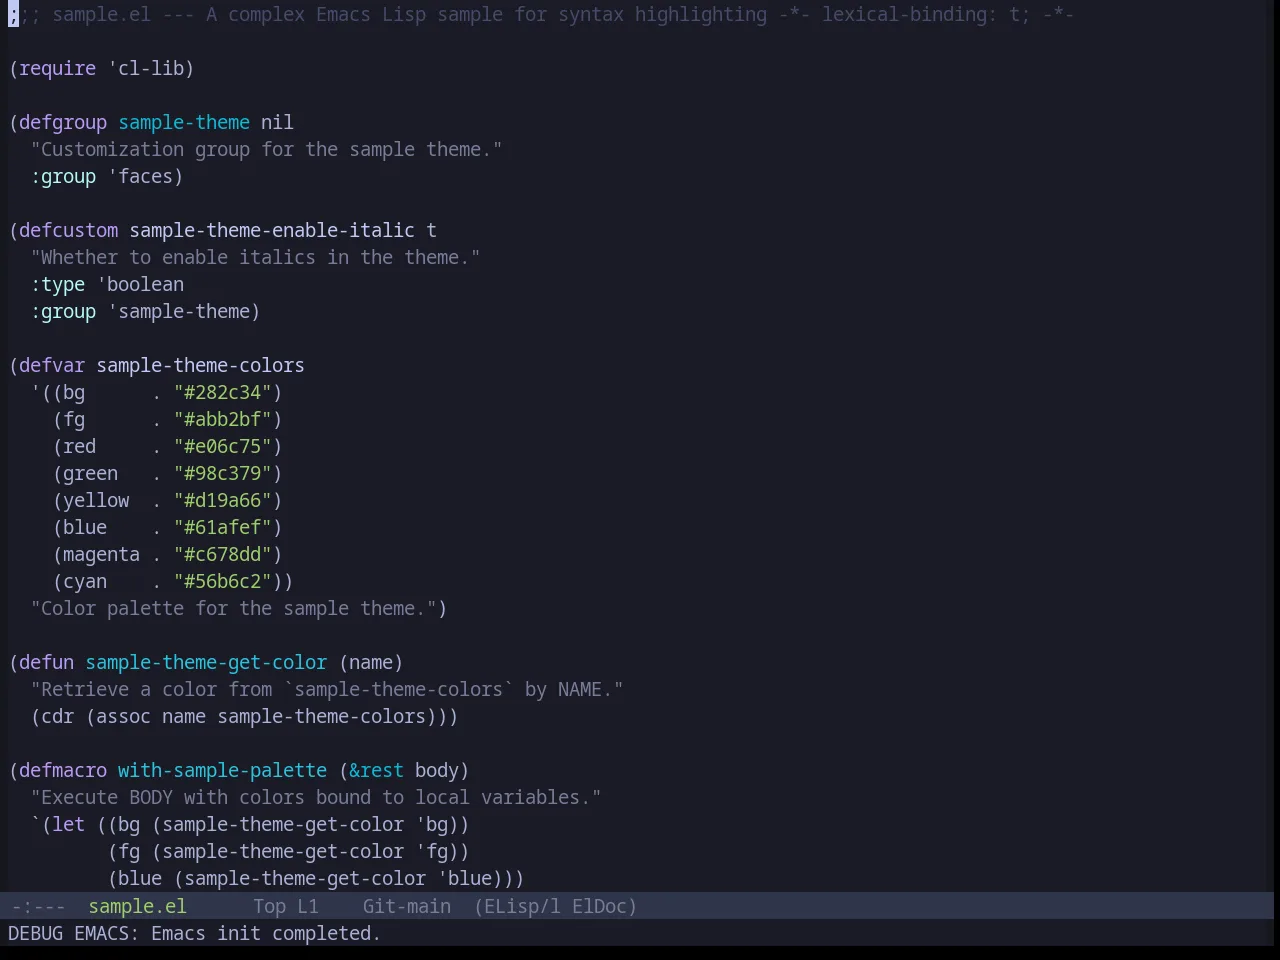Click 'sample-theme-enable-italic' variable name
Viewport: 1280px width, 960px height.
coord(272,230)
